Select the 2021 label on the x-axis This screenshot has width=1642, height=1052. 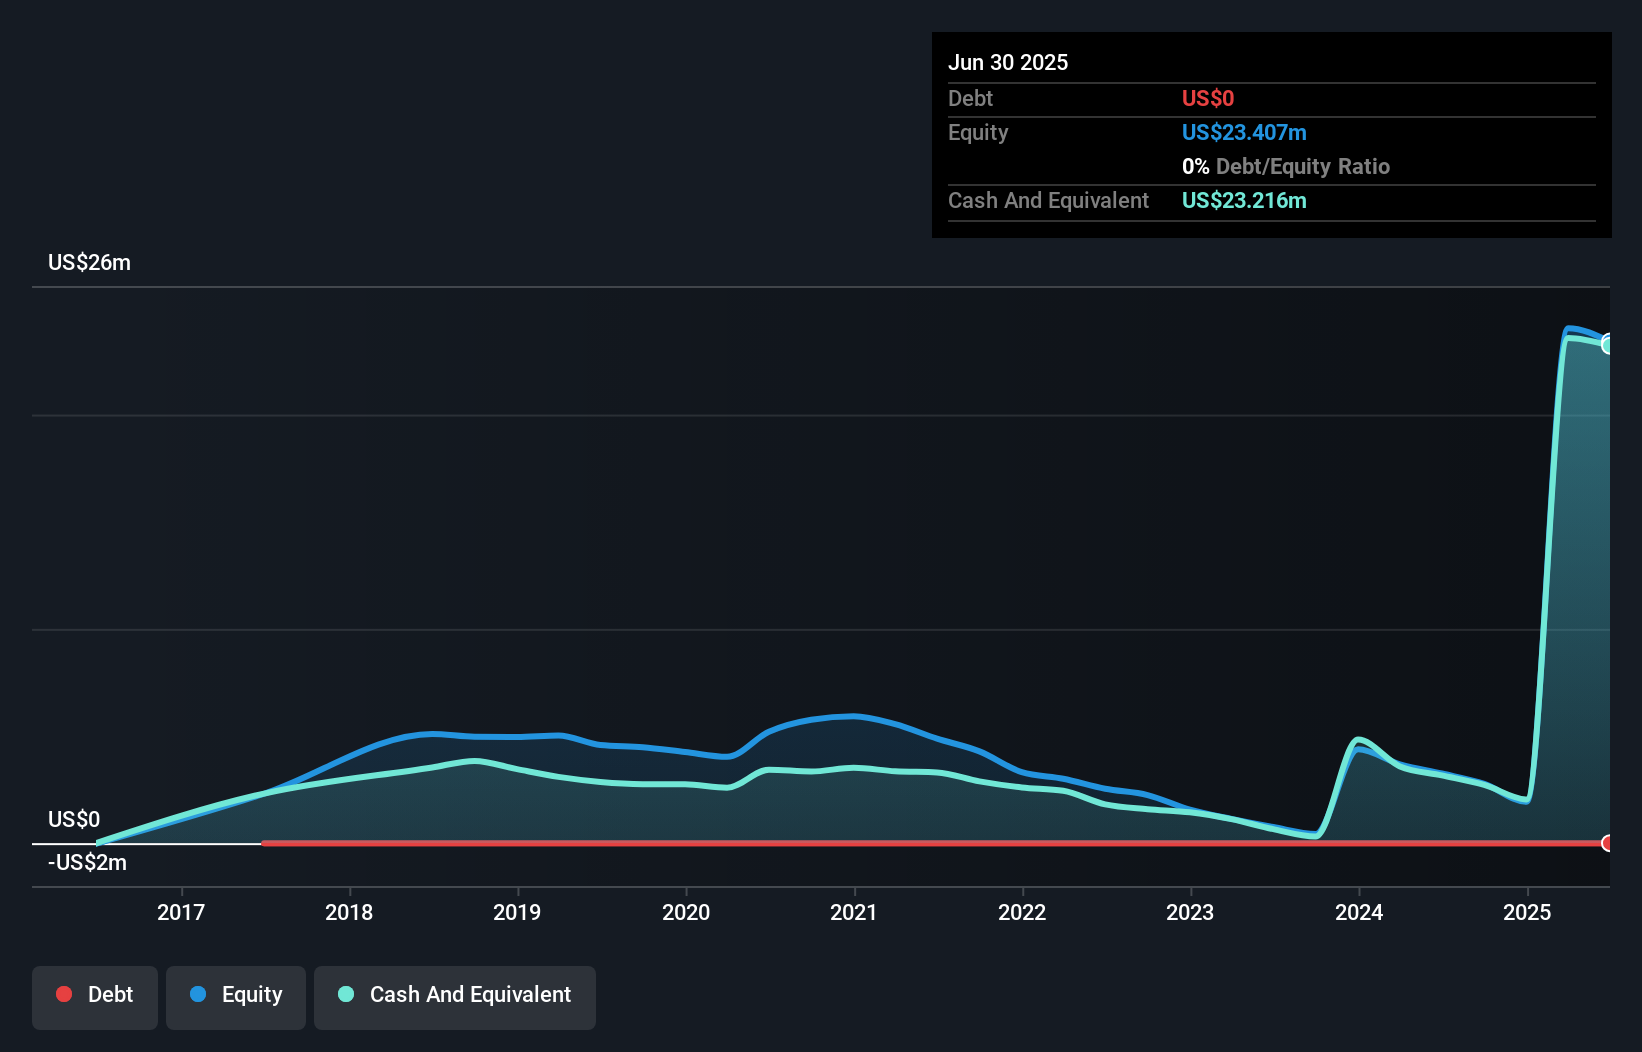(854, 912)
